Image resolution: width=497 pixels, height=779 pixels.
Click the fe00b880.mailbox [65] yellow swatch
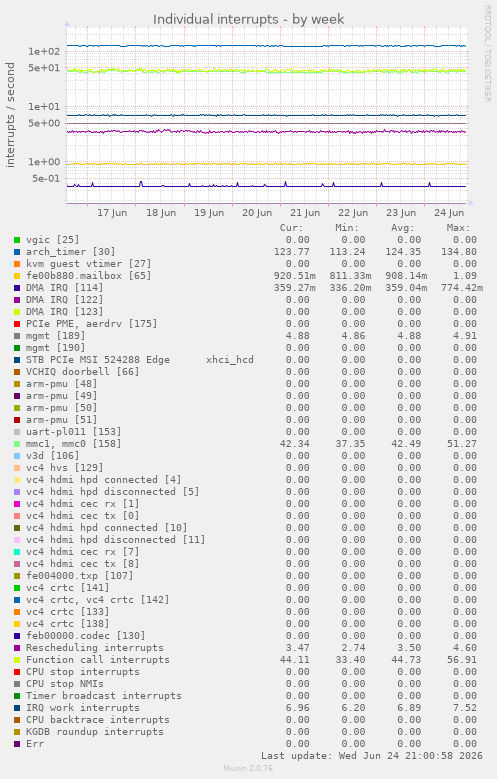17,276
